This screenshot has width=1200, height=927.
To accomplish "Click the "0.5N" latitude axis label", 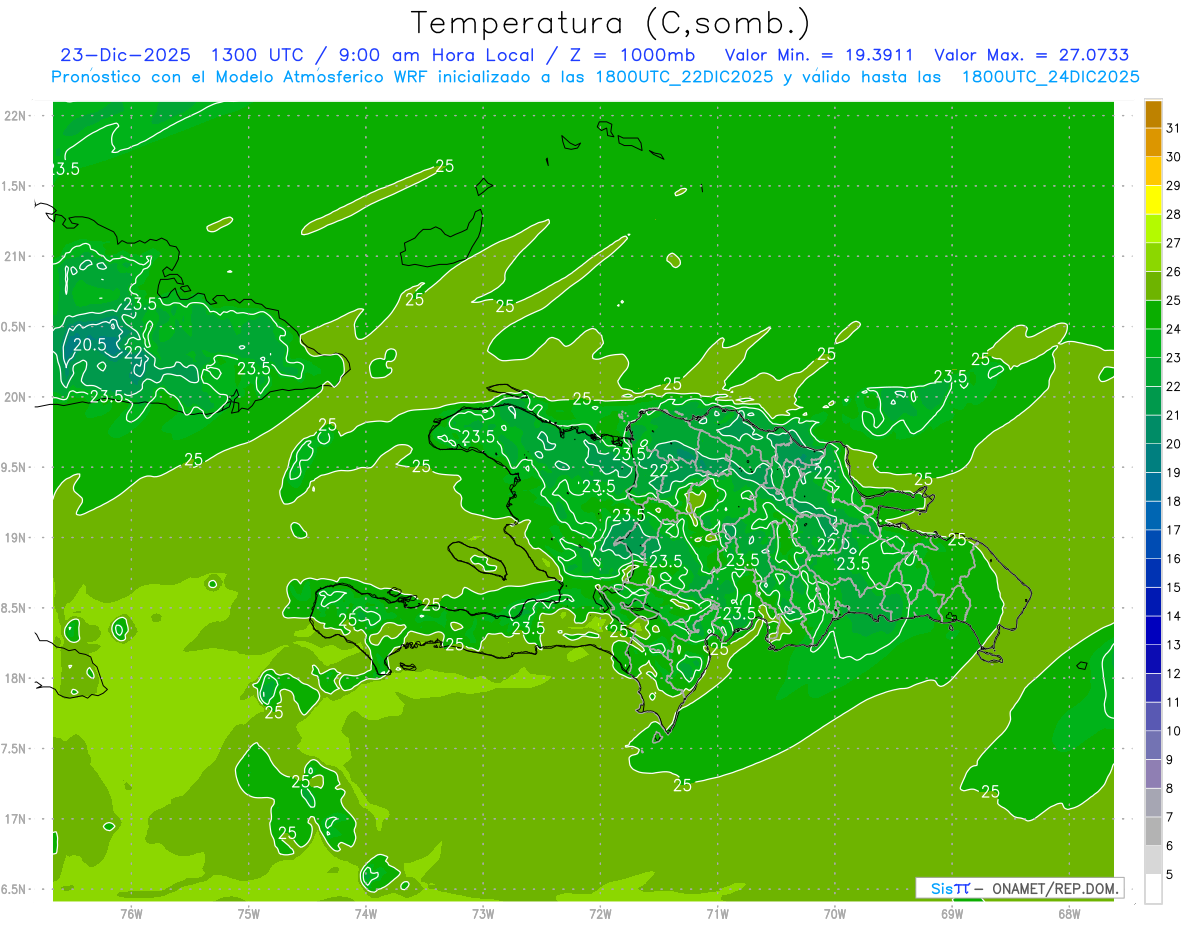I will (15, 327).
